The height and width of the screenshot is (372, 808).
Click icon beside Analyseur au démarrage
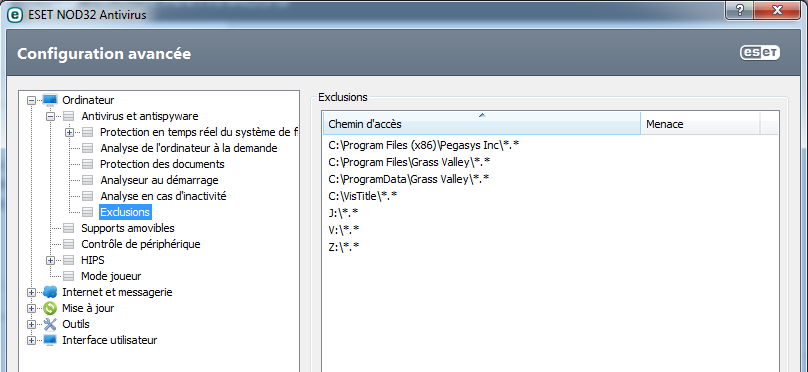pos(88,180)
